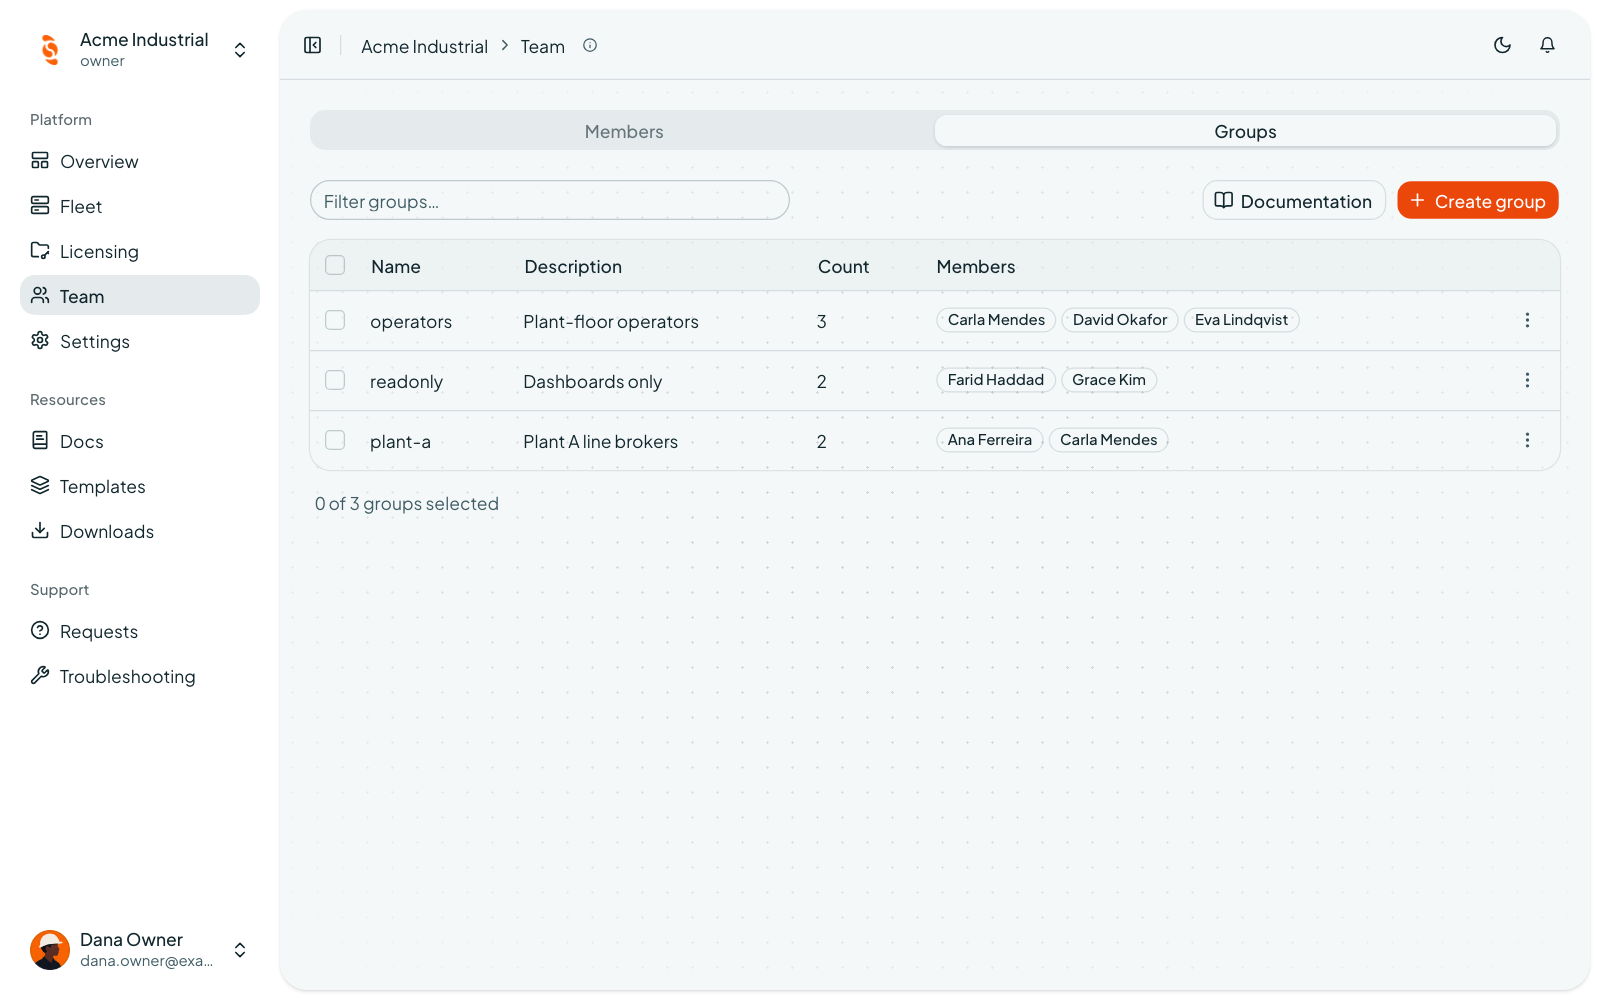The image size is (1600, 1000).
Task: Open notifications bell
Action: (x=1547, y=45)
